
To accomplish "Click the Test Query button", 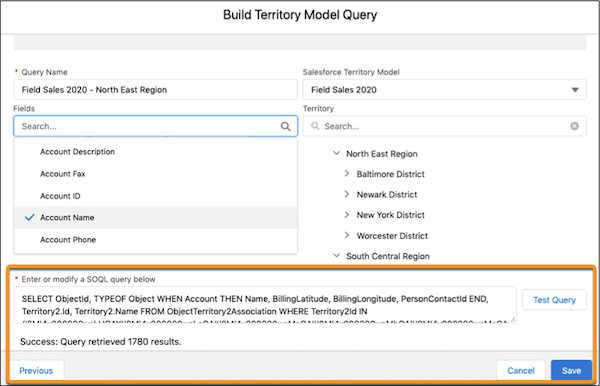I will click(554, 300).
